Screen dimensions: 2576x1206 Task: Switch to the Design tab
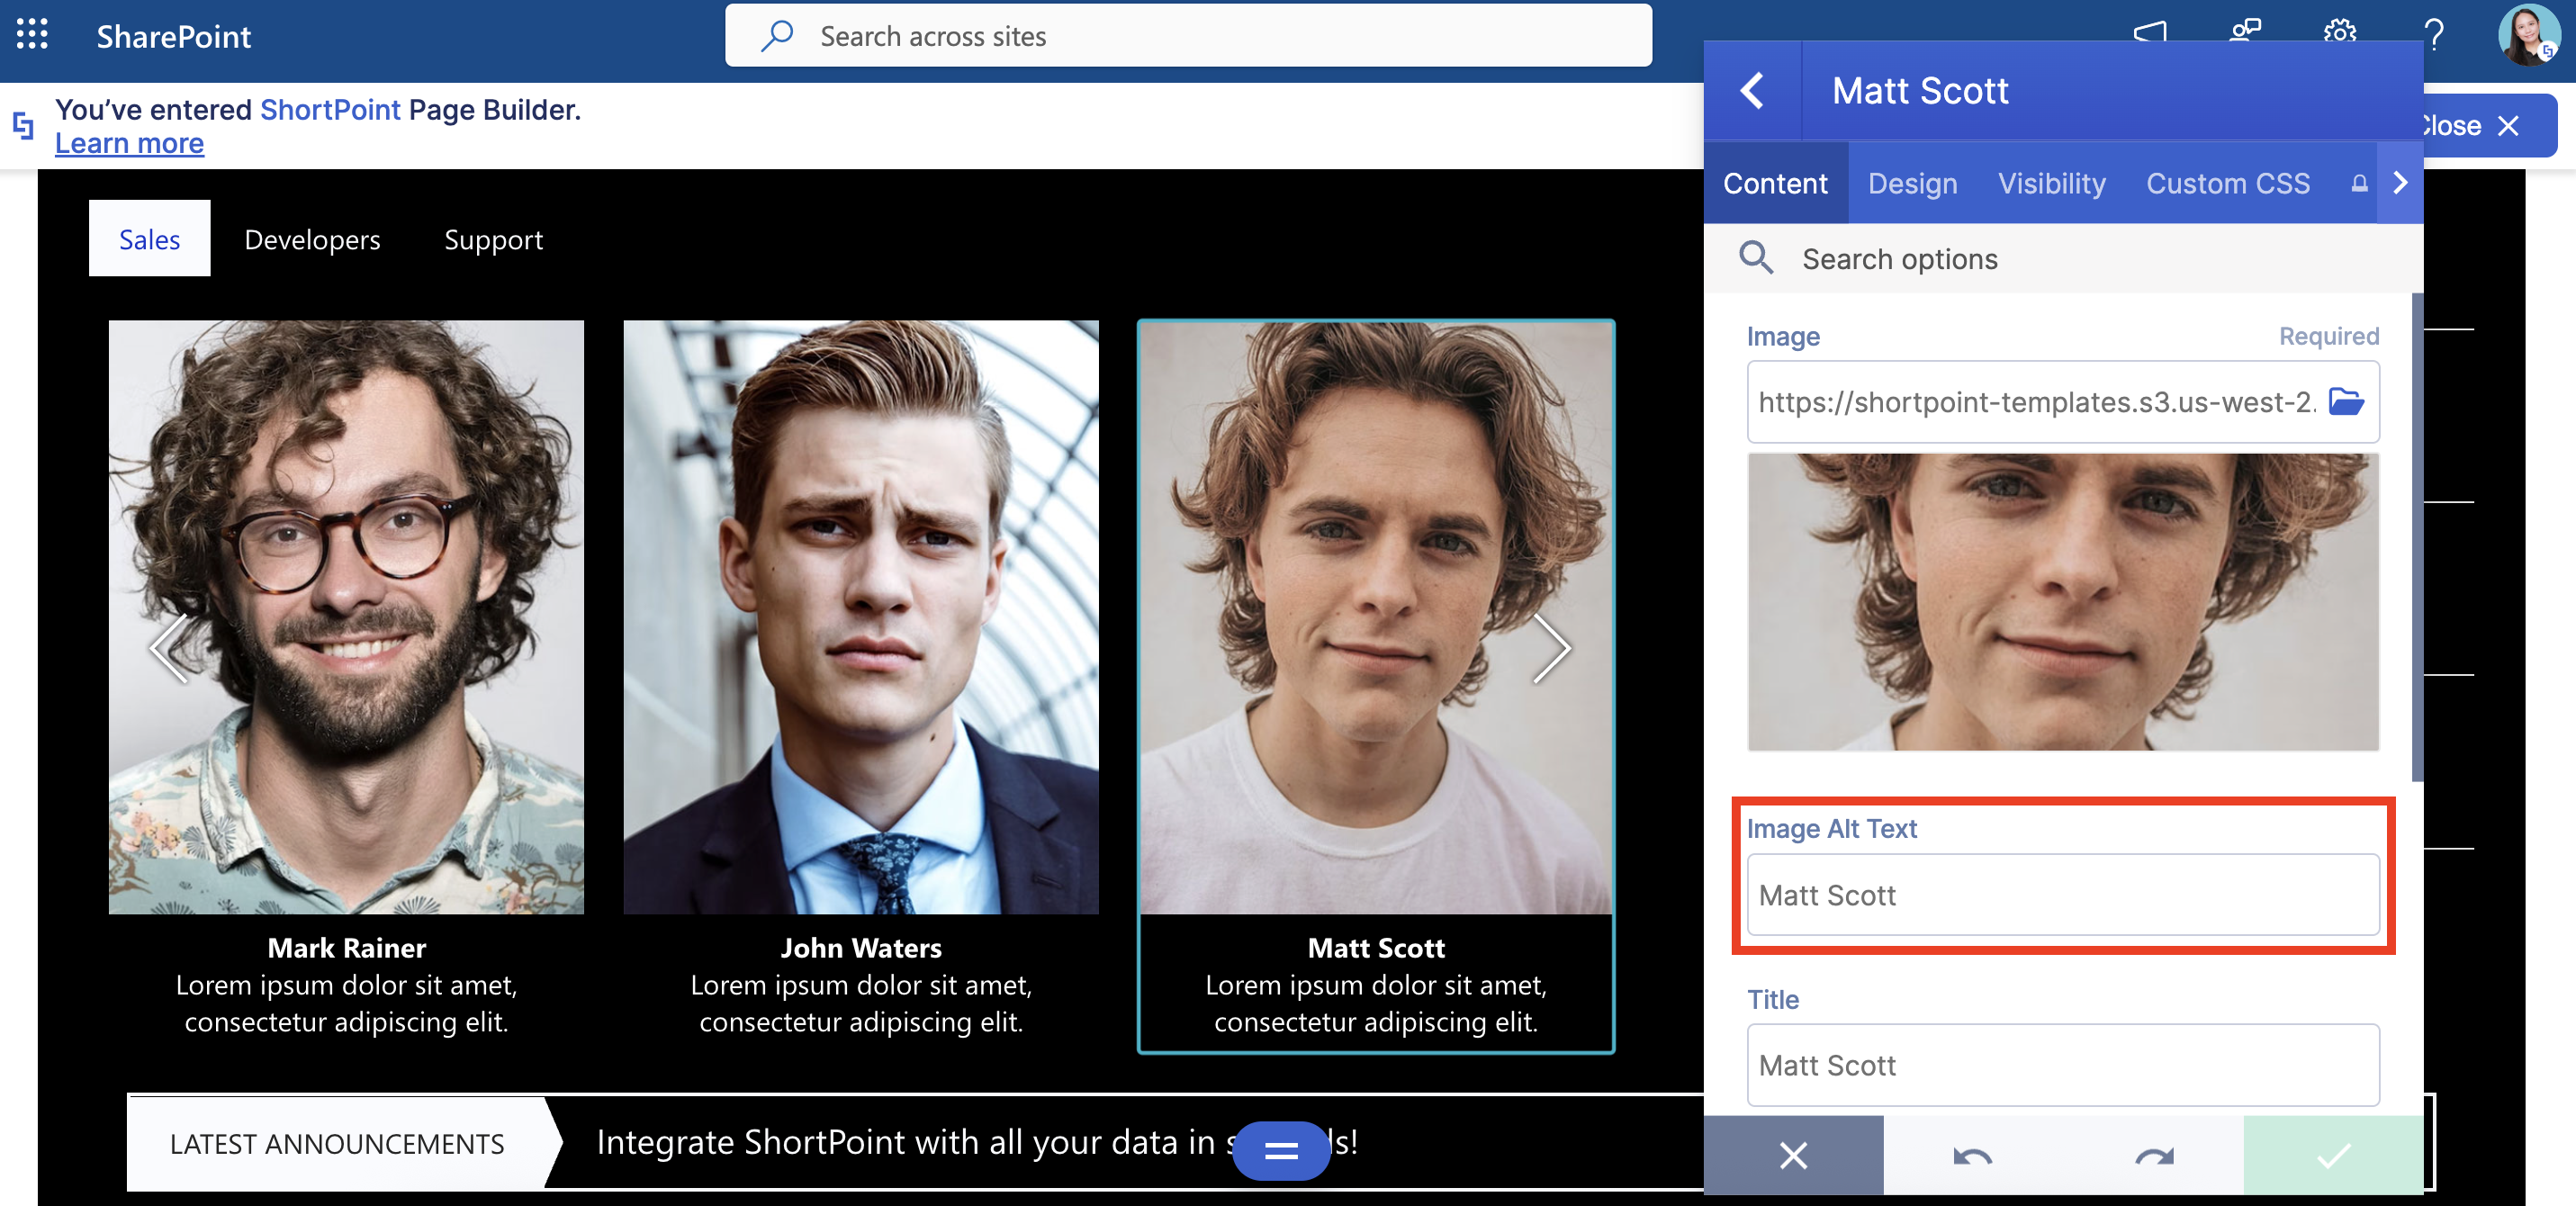[1912, 184]
